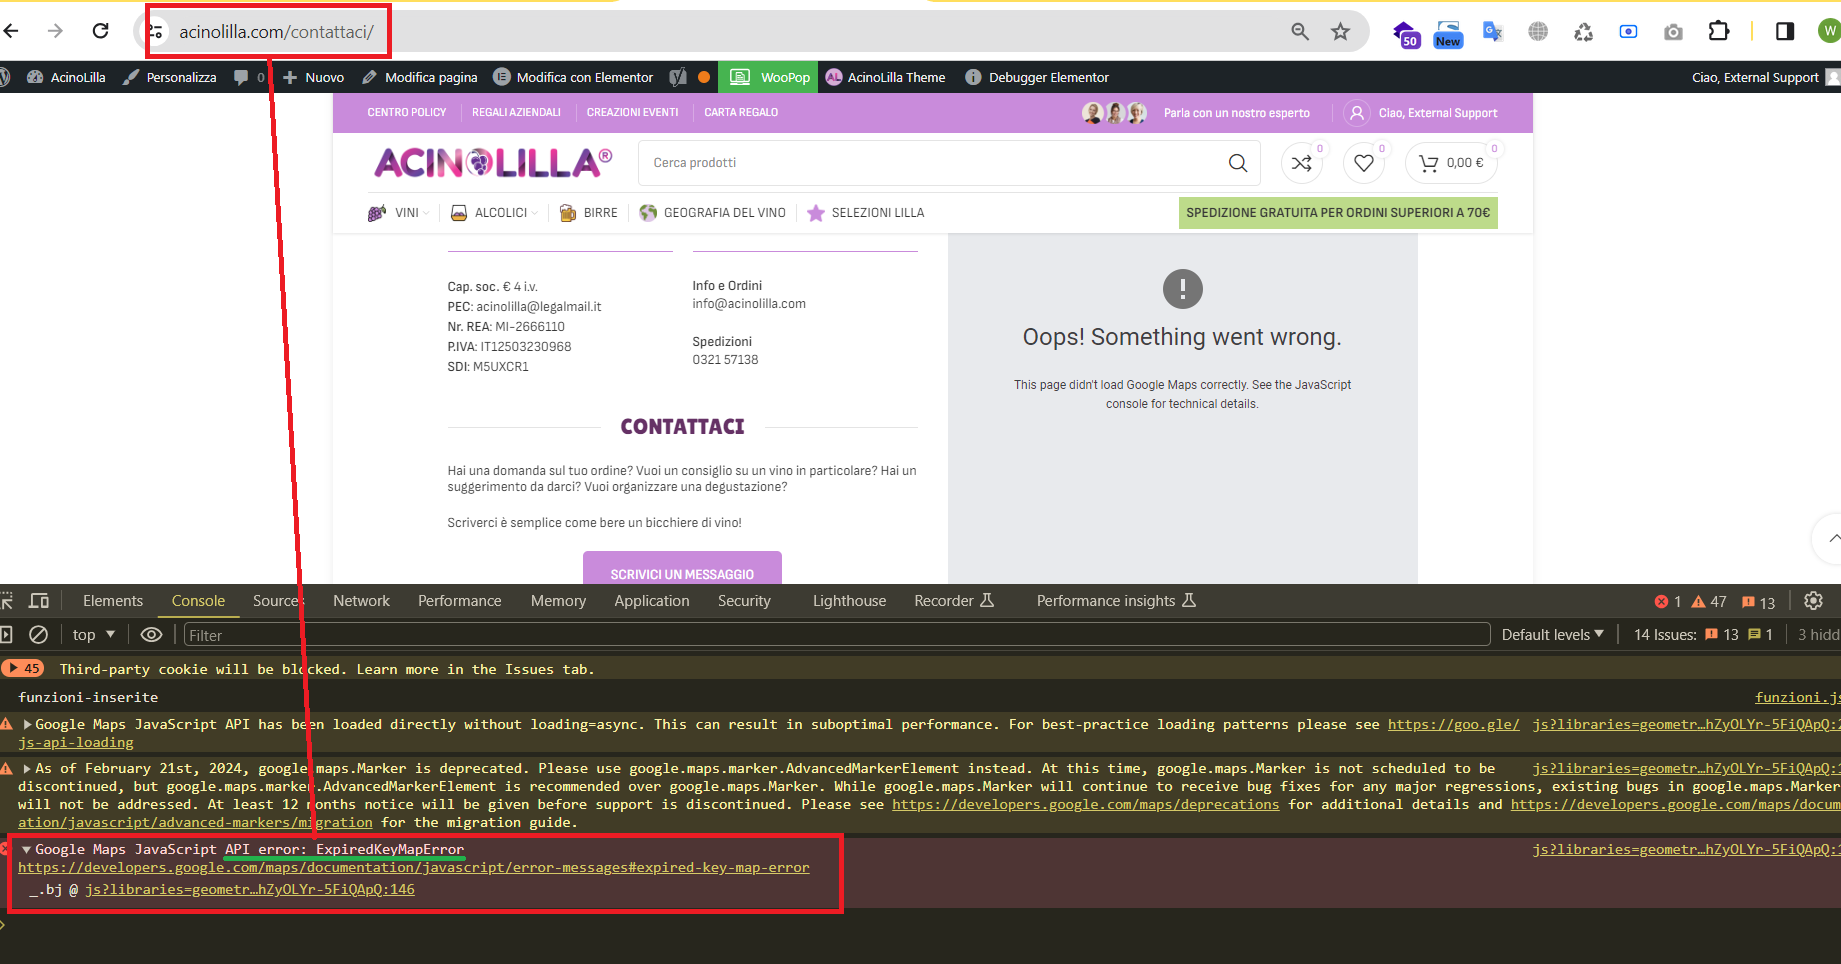Toggle the DevTools device toolbar
Screen dimensions: 1841x964
[x=39, y=601]
